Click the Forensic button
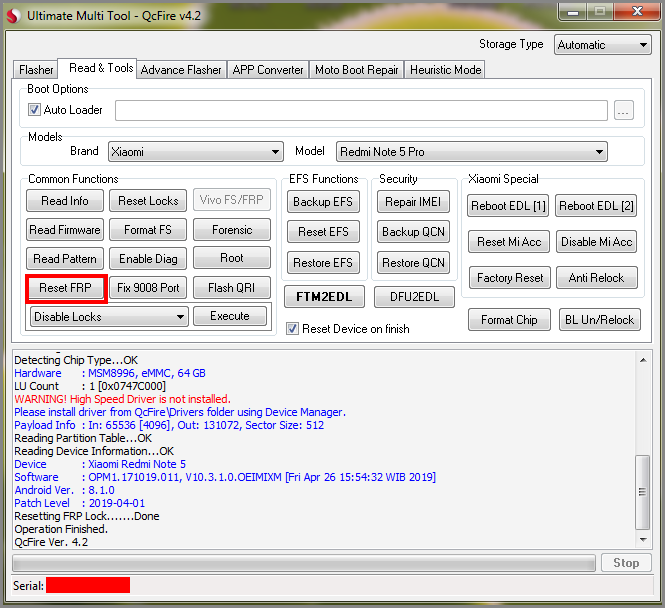 click(232, 230)
